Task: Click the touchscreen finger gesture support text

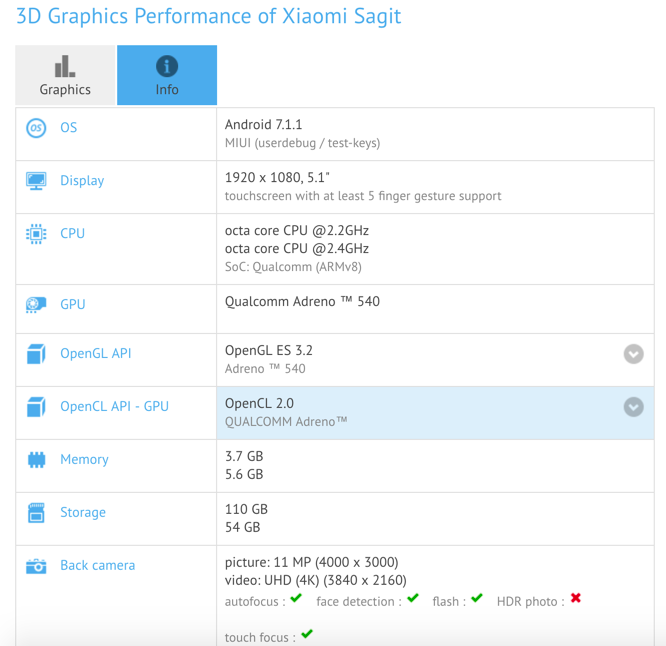Action: (x=363, y=196)
